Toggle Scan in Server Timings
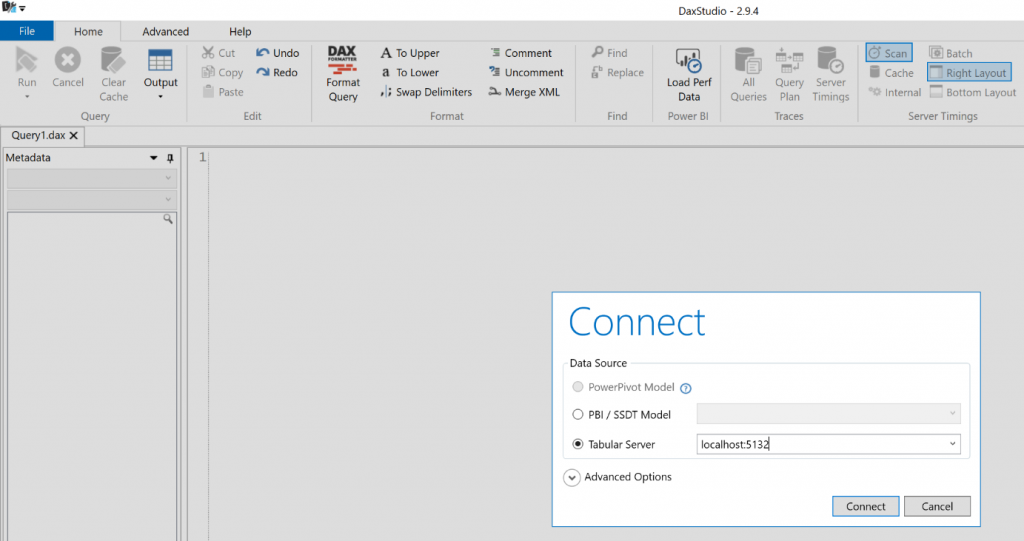Screen dimensions: 1024x541 [x=889, y=53]
